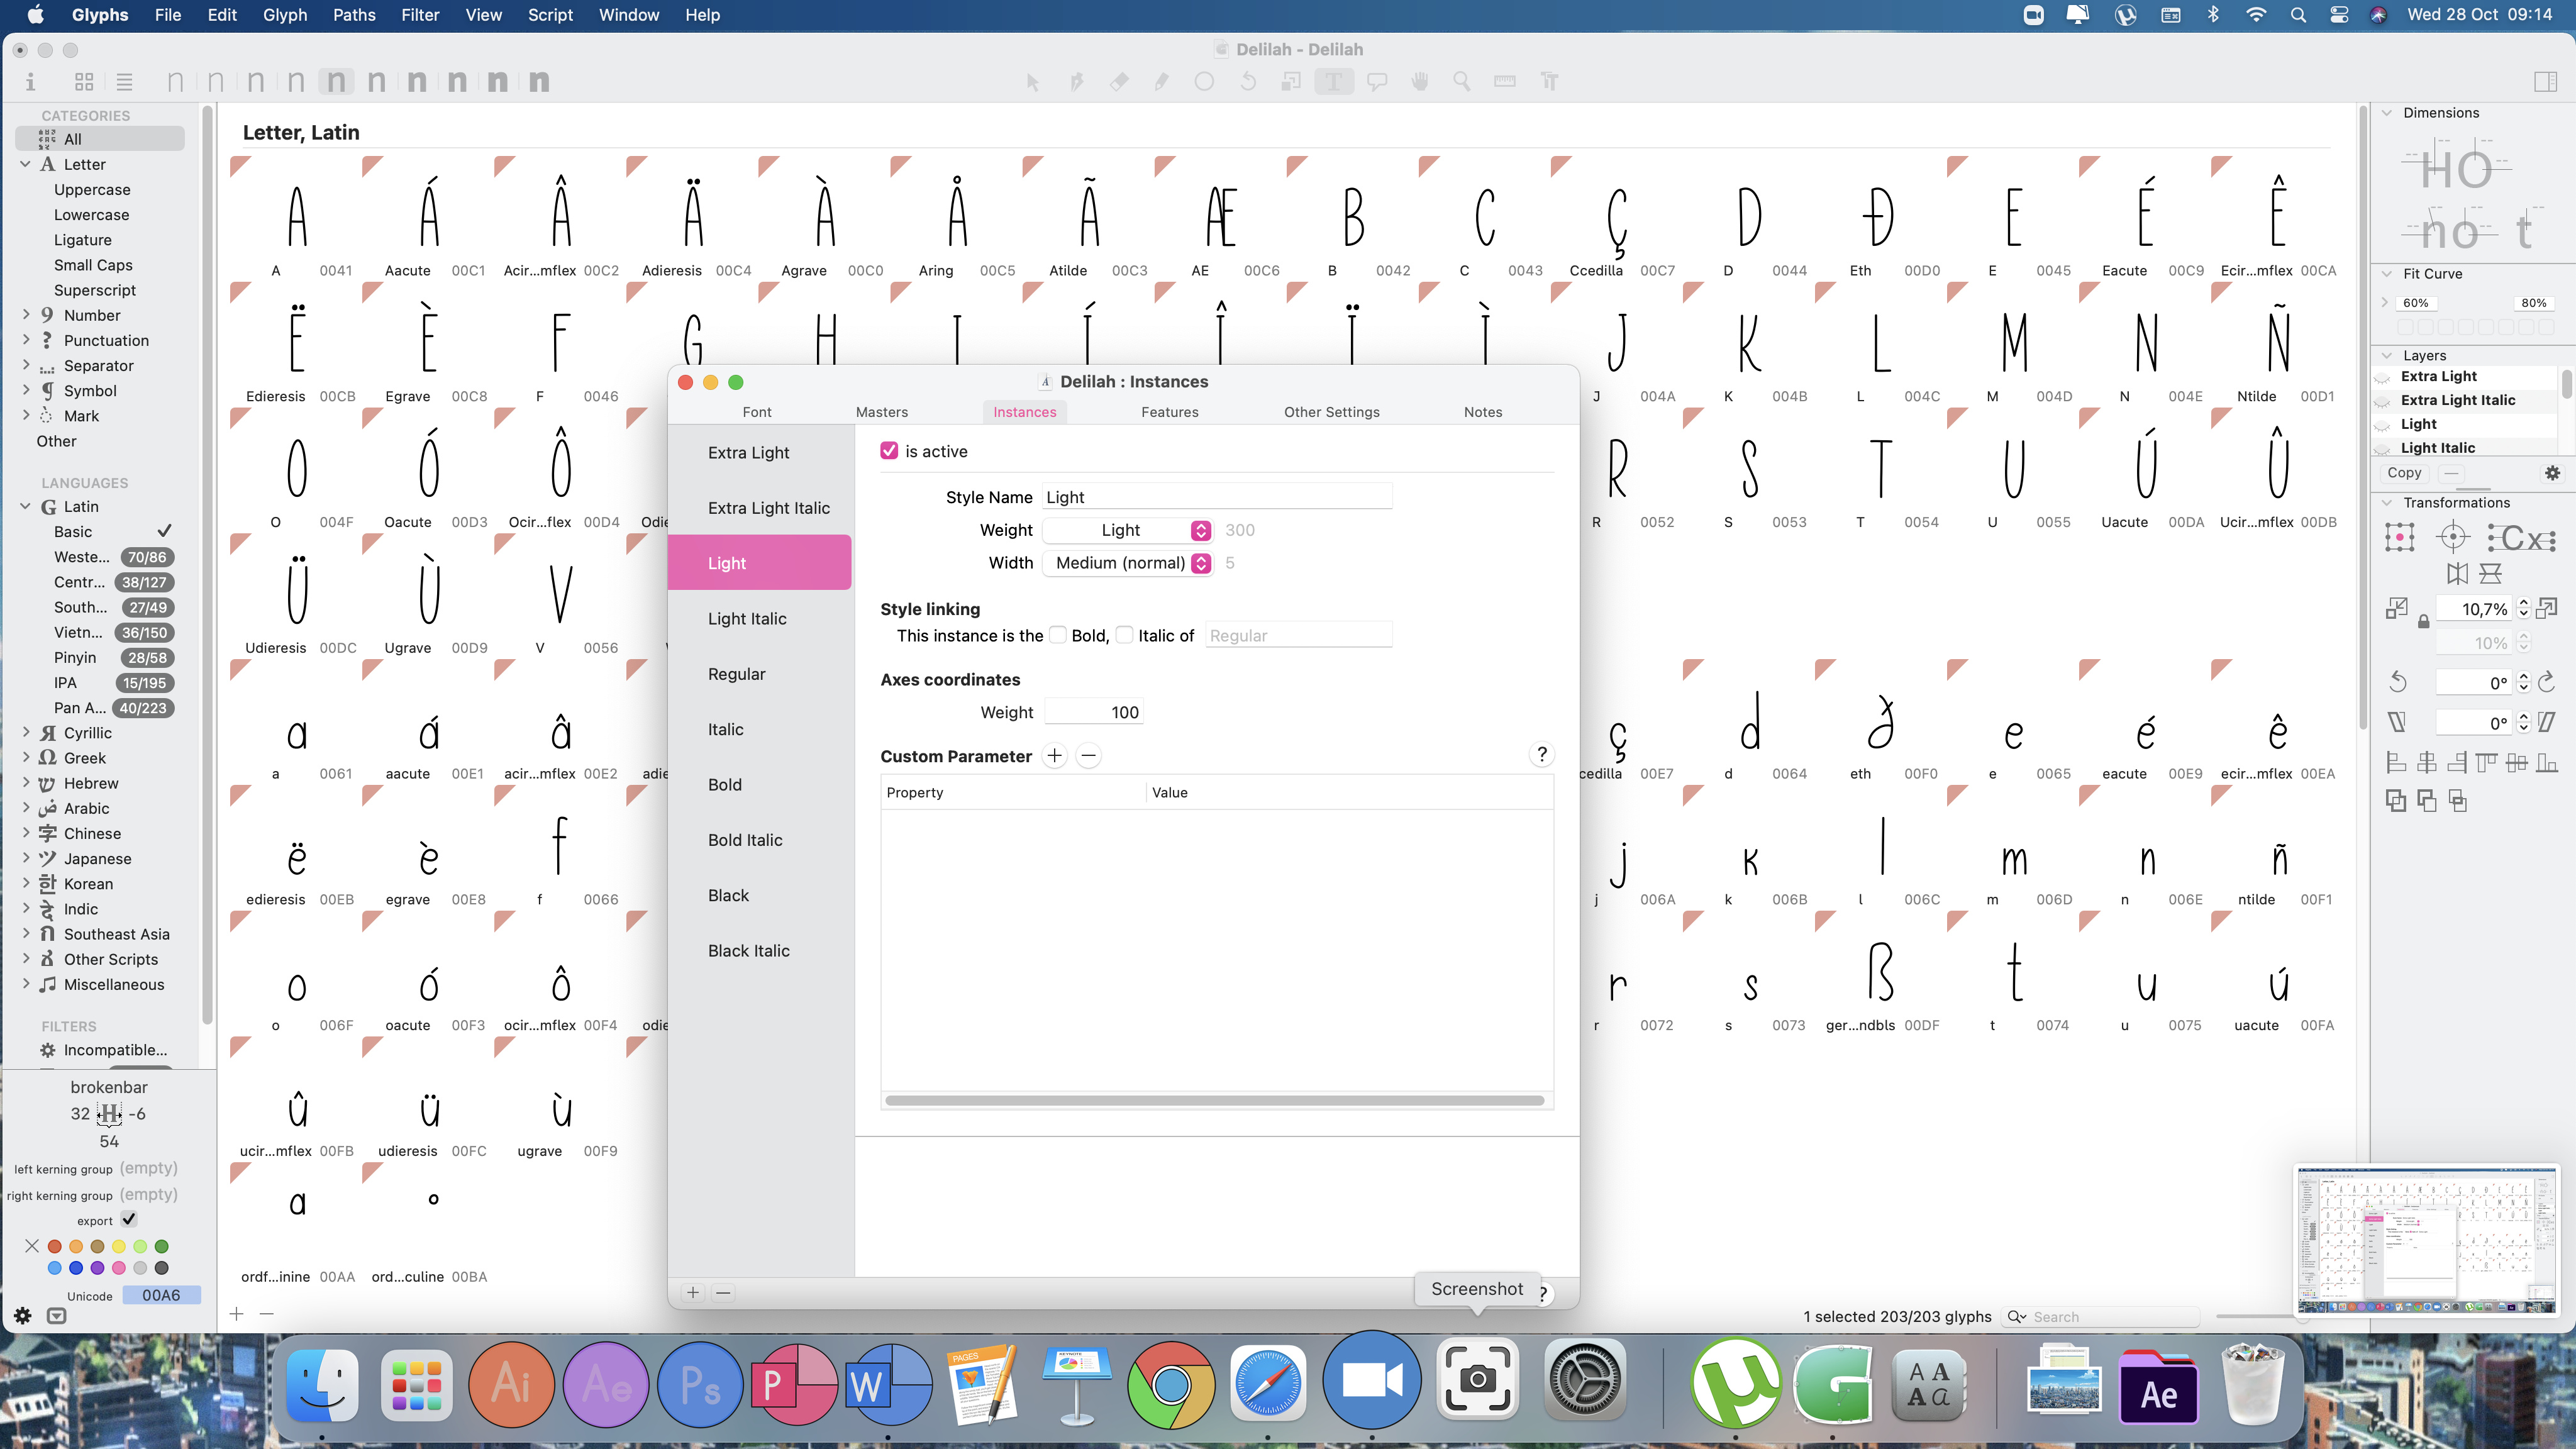Click the font info icon in toolbar

coord(30,81)
